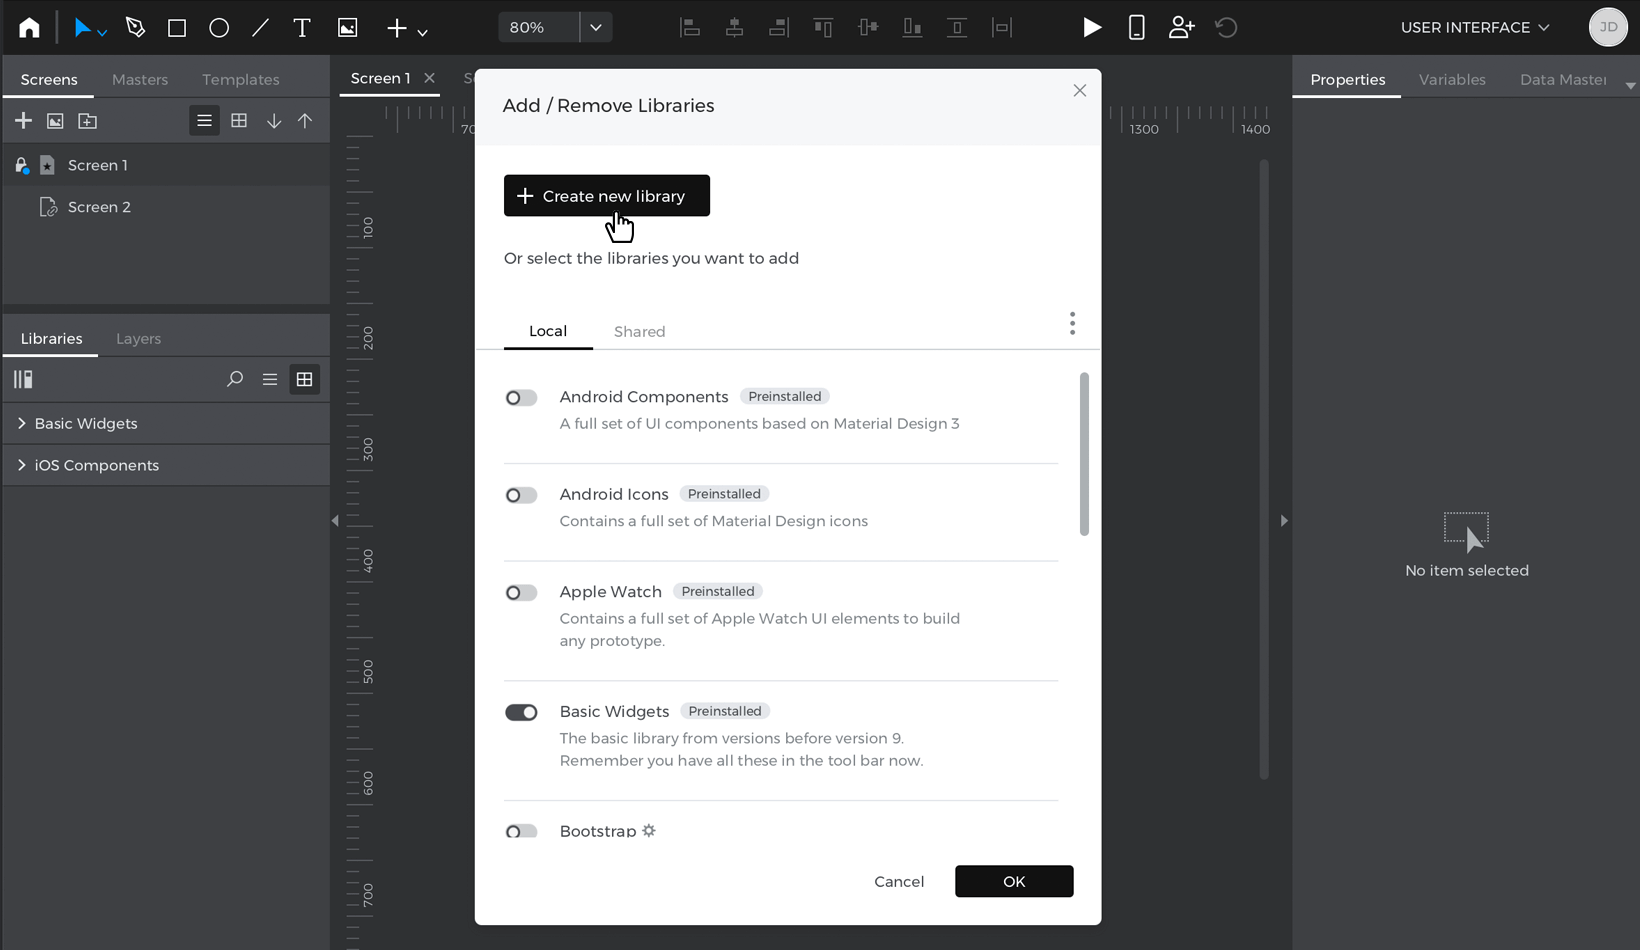Switch screens panel to grid view
This screenshot has width=1640, height=950.
[x=239, y=121]
